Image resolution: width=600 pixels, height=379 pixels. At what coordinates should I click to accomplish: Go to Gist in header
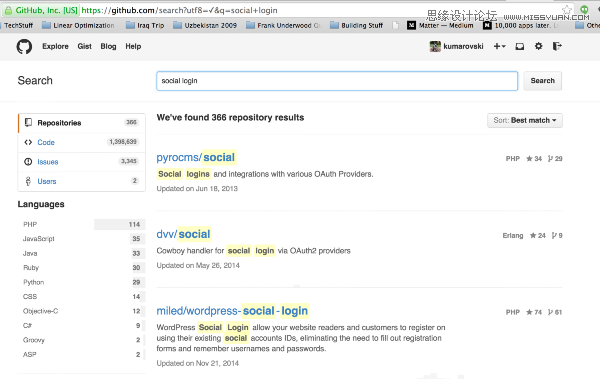[85, 46]
